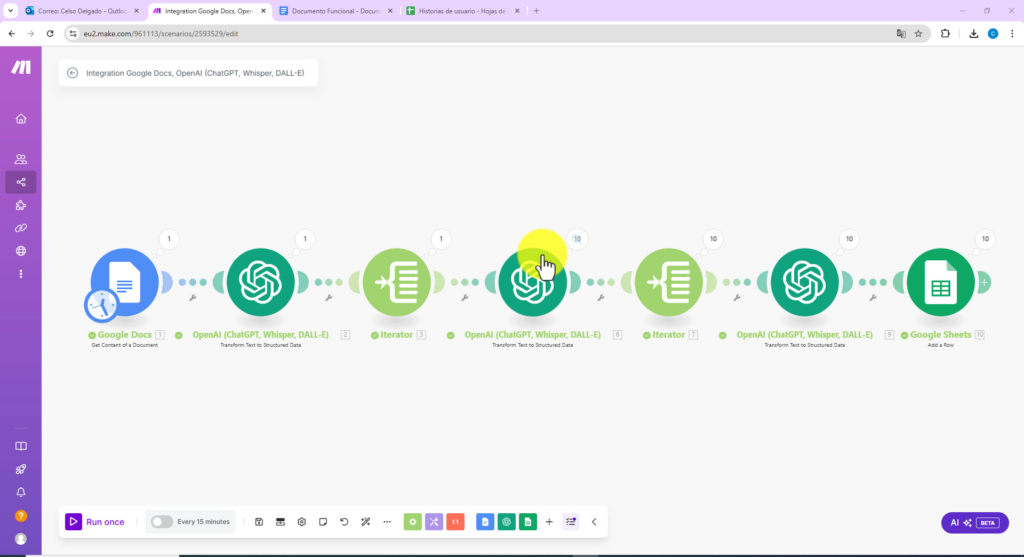Go back using the scenario title arrow
The image size is (1024, 557).
(73, 73)
